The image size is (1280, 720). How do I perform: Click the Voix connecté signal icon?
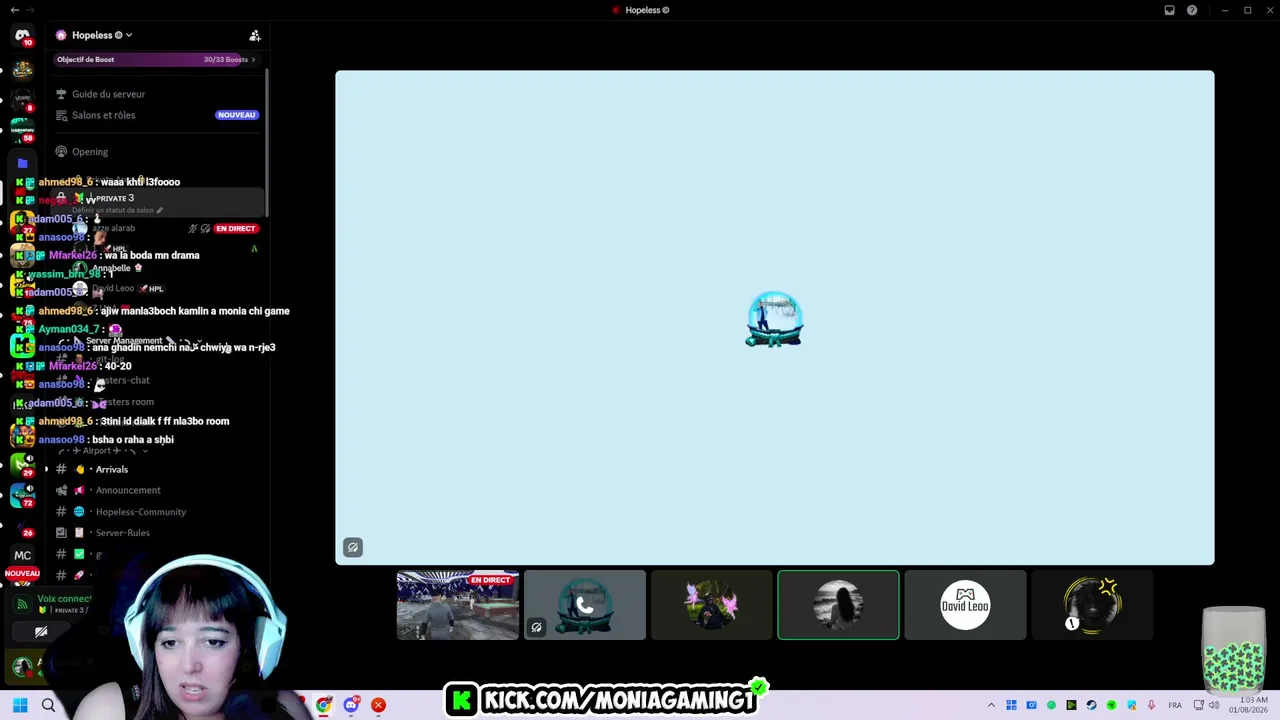click(22, 604)
